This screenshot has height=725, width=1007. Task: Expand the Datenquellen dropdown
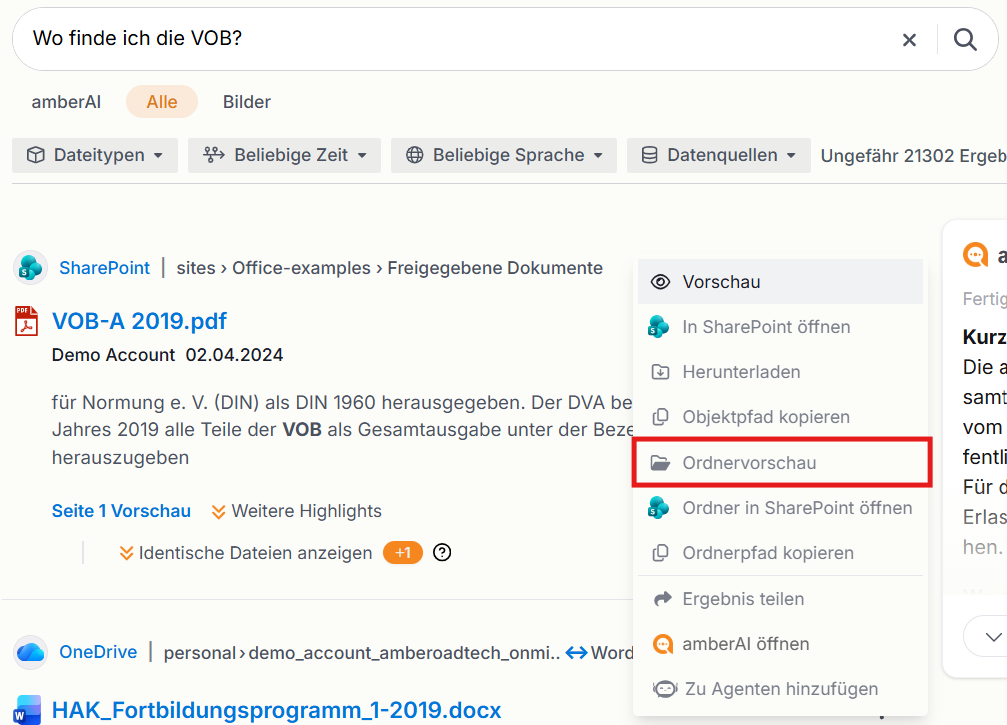(718, 155)
